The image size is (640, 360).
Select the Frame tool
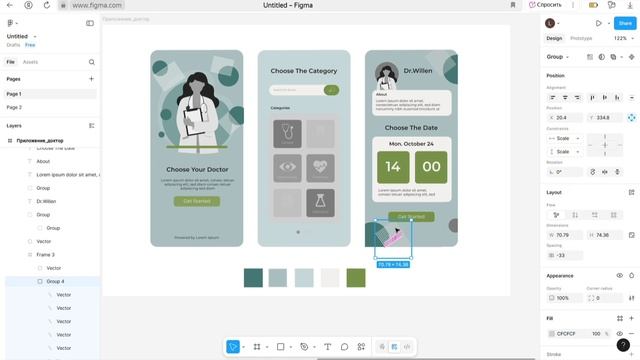coord(257,347)
